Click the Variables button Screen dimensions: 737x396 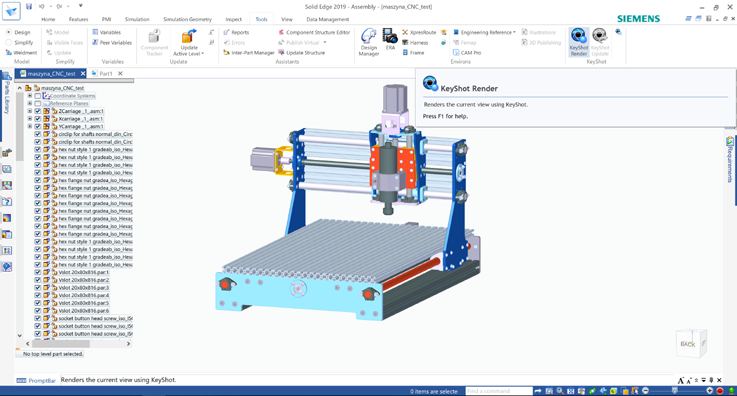tap(107, 32)
